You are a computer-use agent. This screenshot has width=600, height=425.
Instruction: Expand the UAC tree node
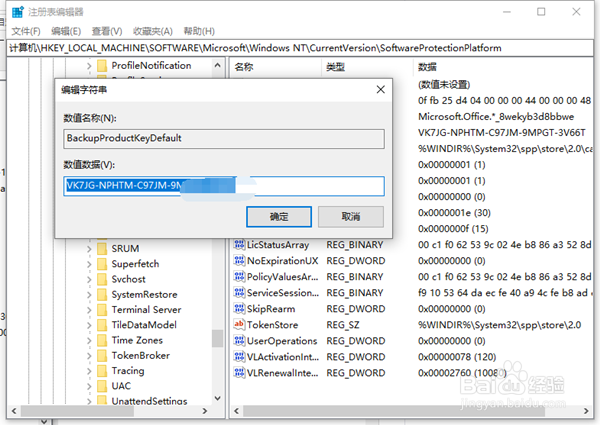tap(89, 386)
